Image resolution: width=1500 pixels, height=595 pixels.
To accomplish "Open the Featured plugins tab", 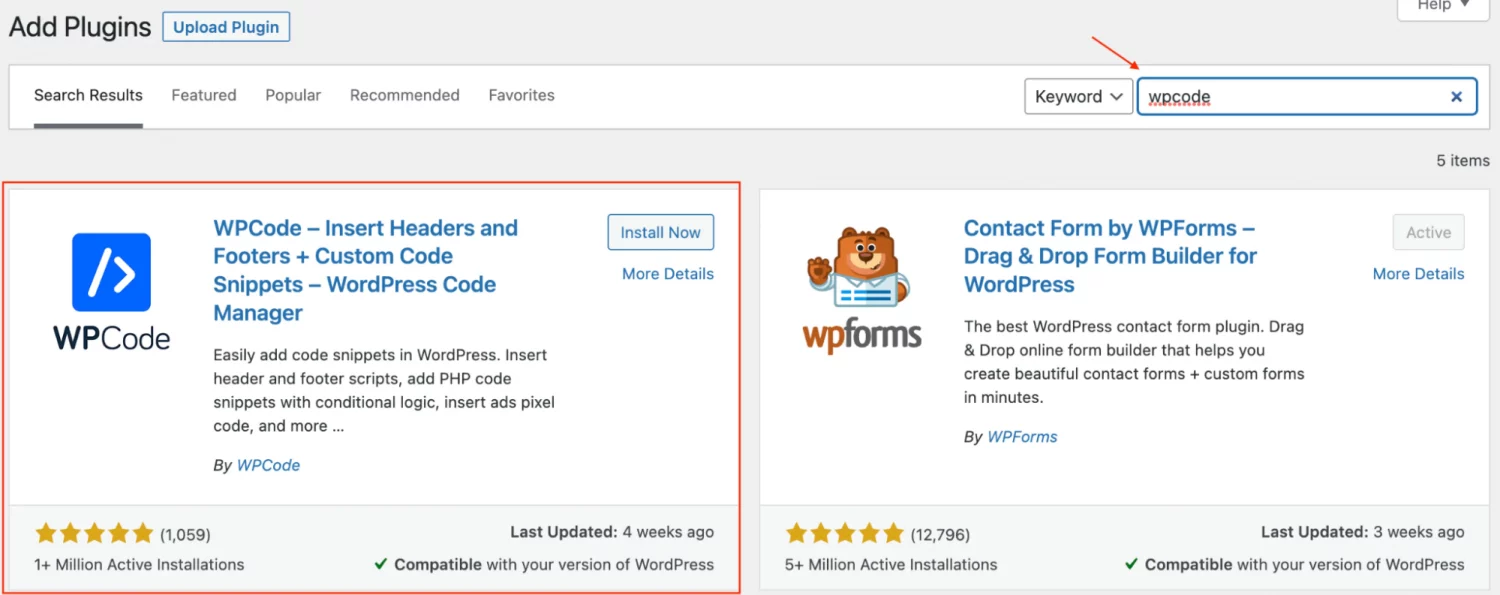I will point(204,96).
